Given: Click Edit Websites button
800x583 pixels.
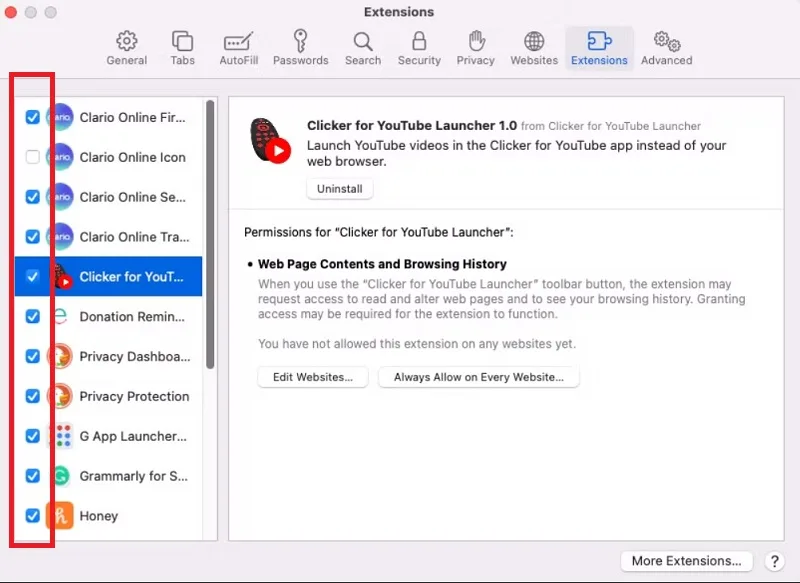Looking at the screenshot, I should coord(313,377).
